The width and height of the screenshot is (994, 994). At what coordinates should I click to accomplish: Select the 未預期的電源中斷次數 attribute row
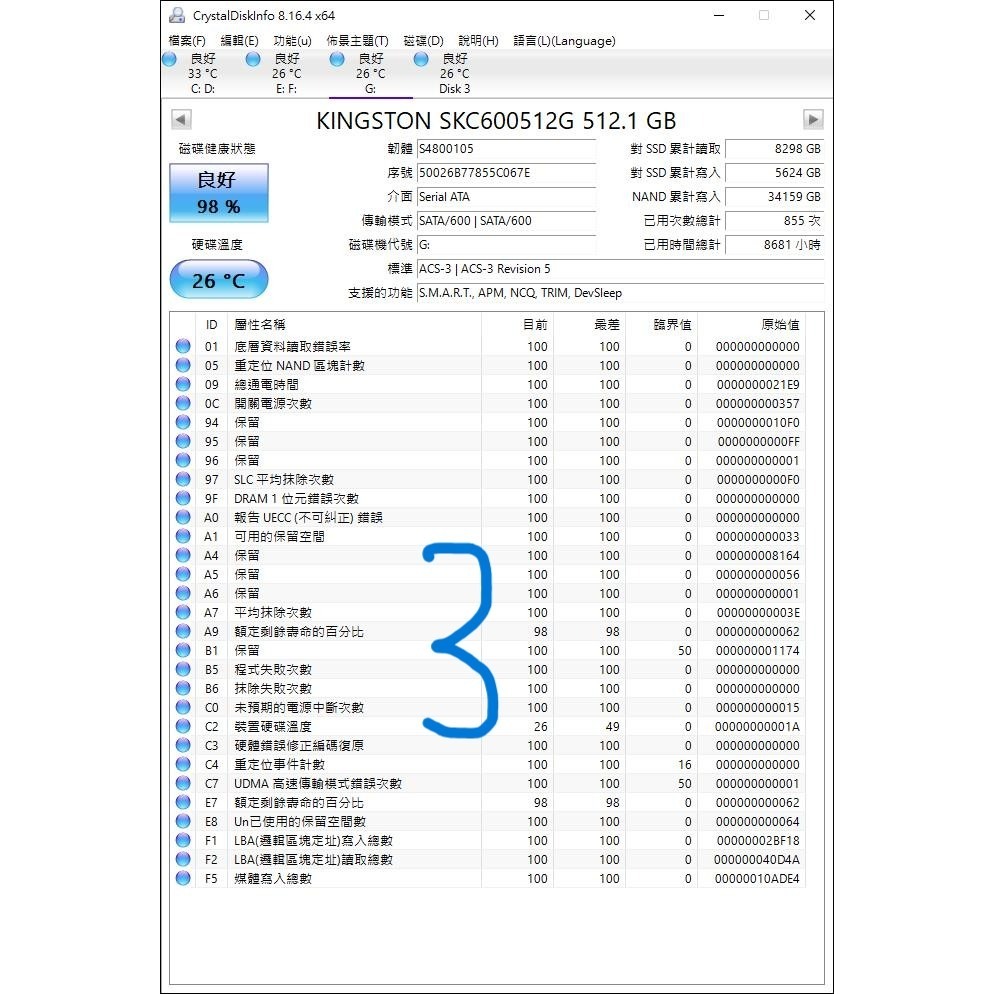[x=488, y=707]
